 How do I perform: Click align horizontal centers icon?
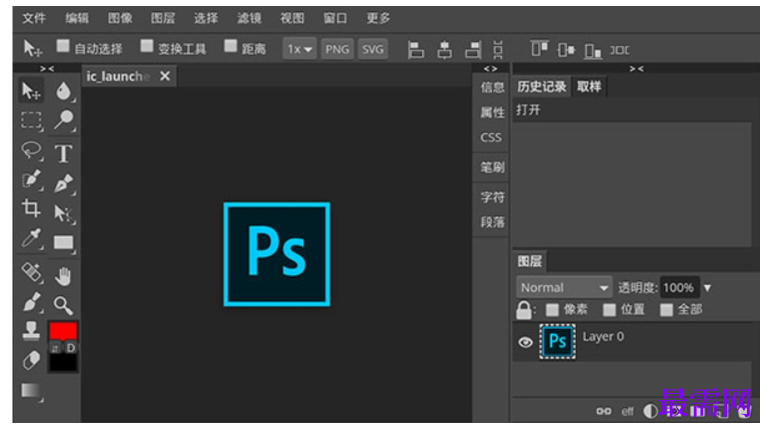click(x=444, y=50)
